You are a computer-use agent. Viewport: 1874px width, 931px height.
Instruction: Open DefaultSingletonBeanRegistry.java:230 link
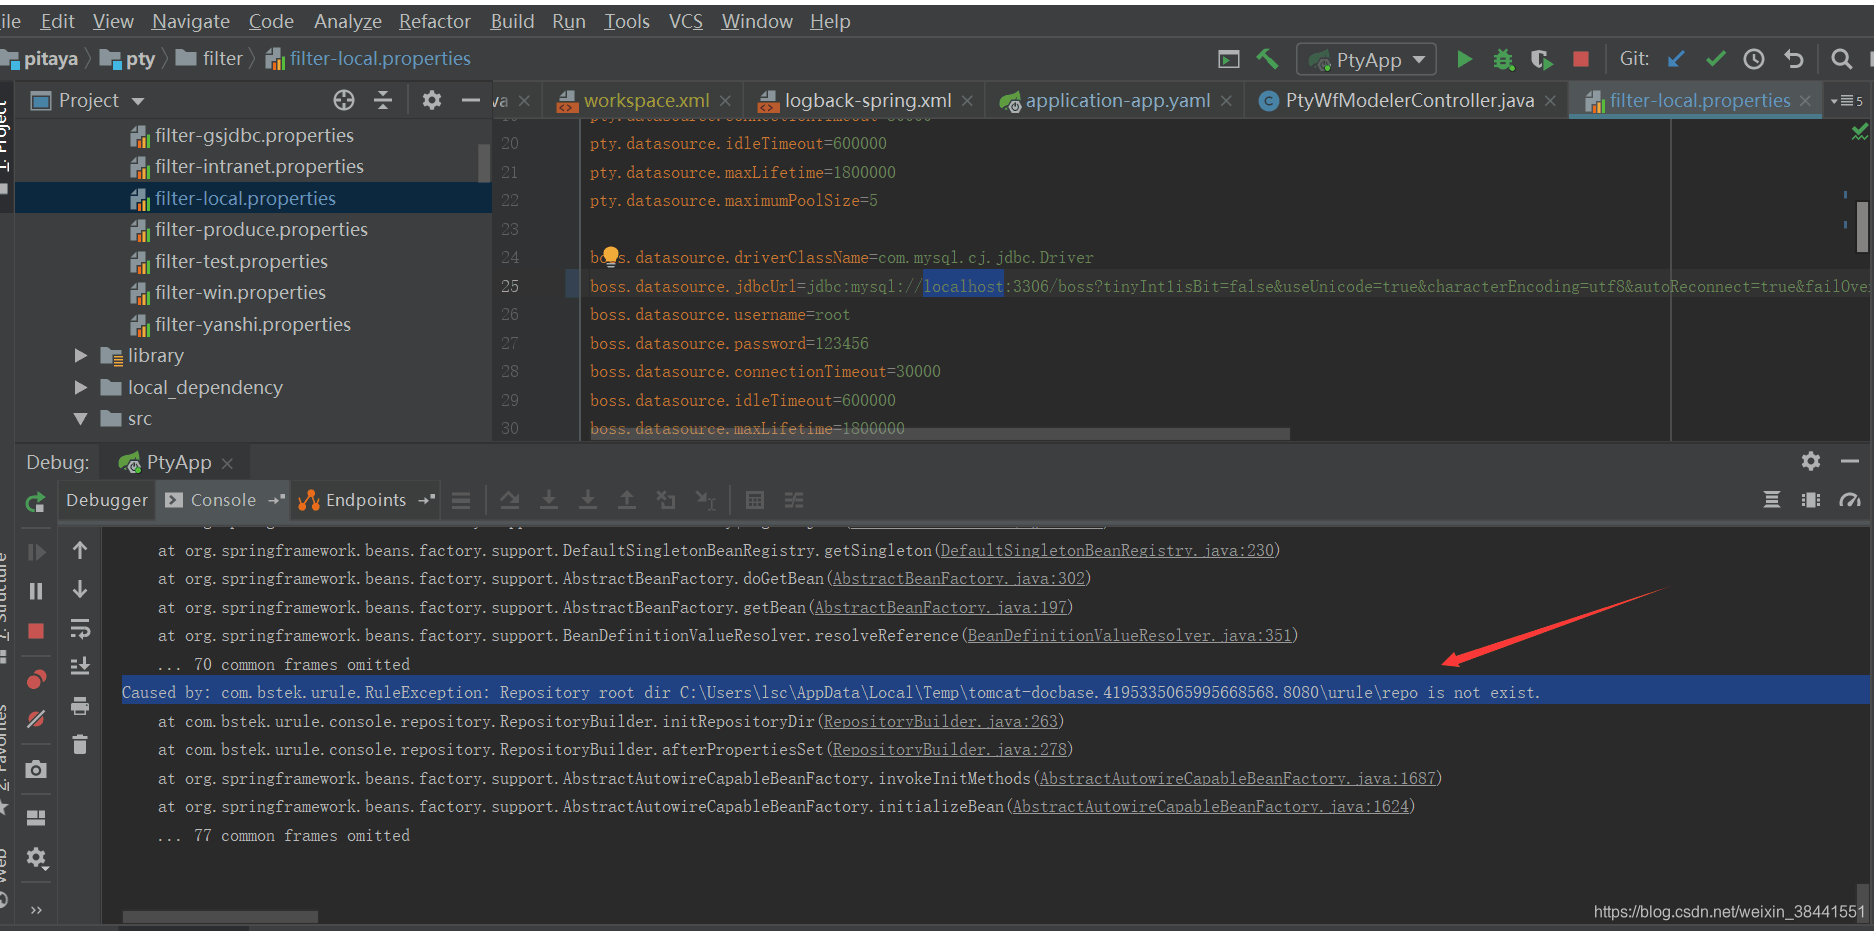[1107, 550]
